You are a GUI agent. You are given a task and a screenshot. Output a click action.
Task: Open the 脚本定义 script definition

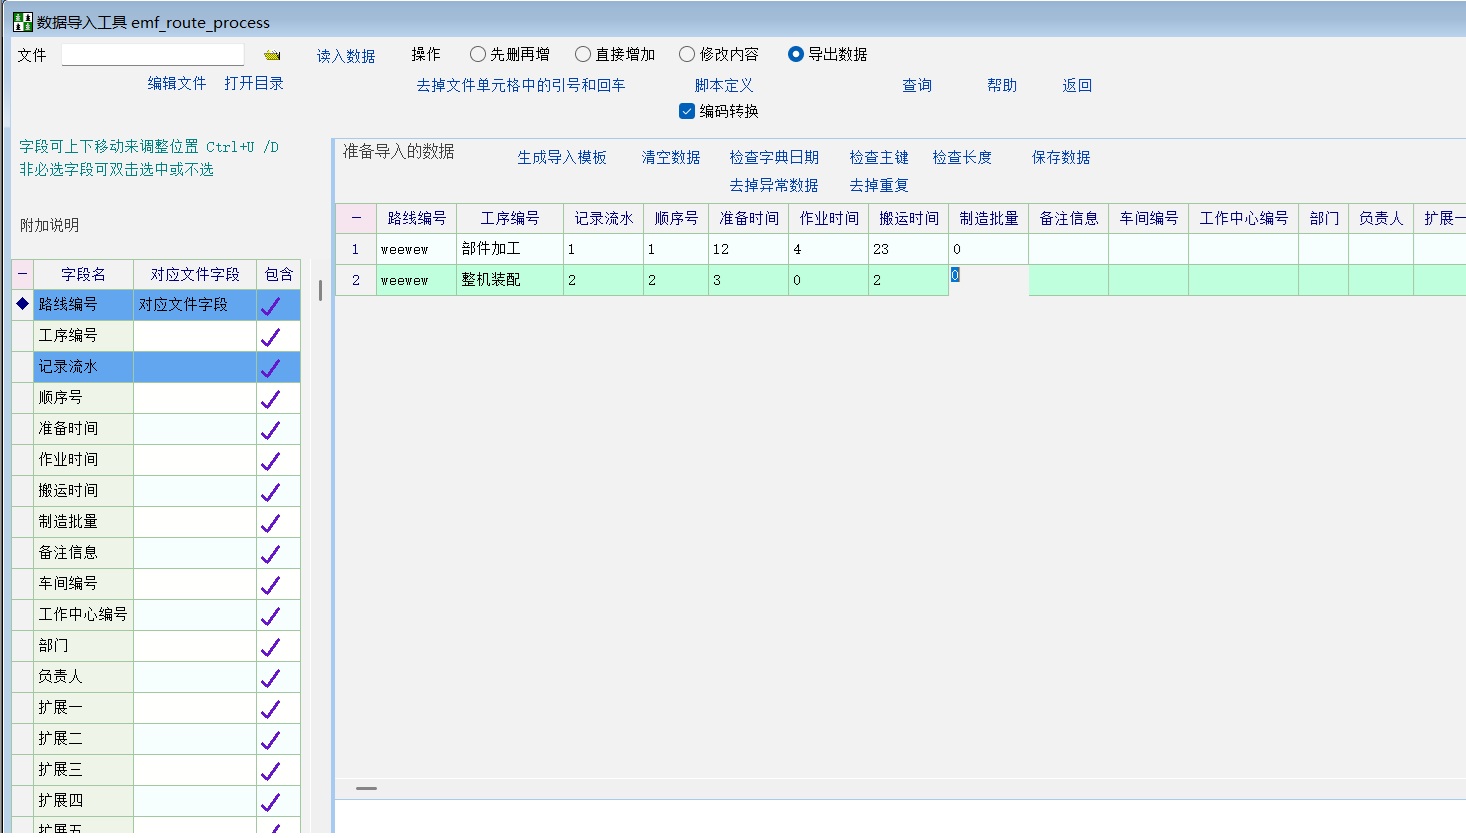724,85
